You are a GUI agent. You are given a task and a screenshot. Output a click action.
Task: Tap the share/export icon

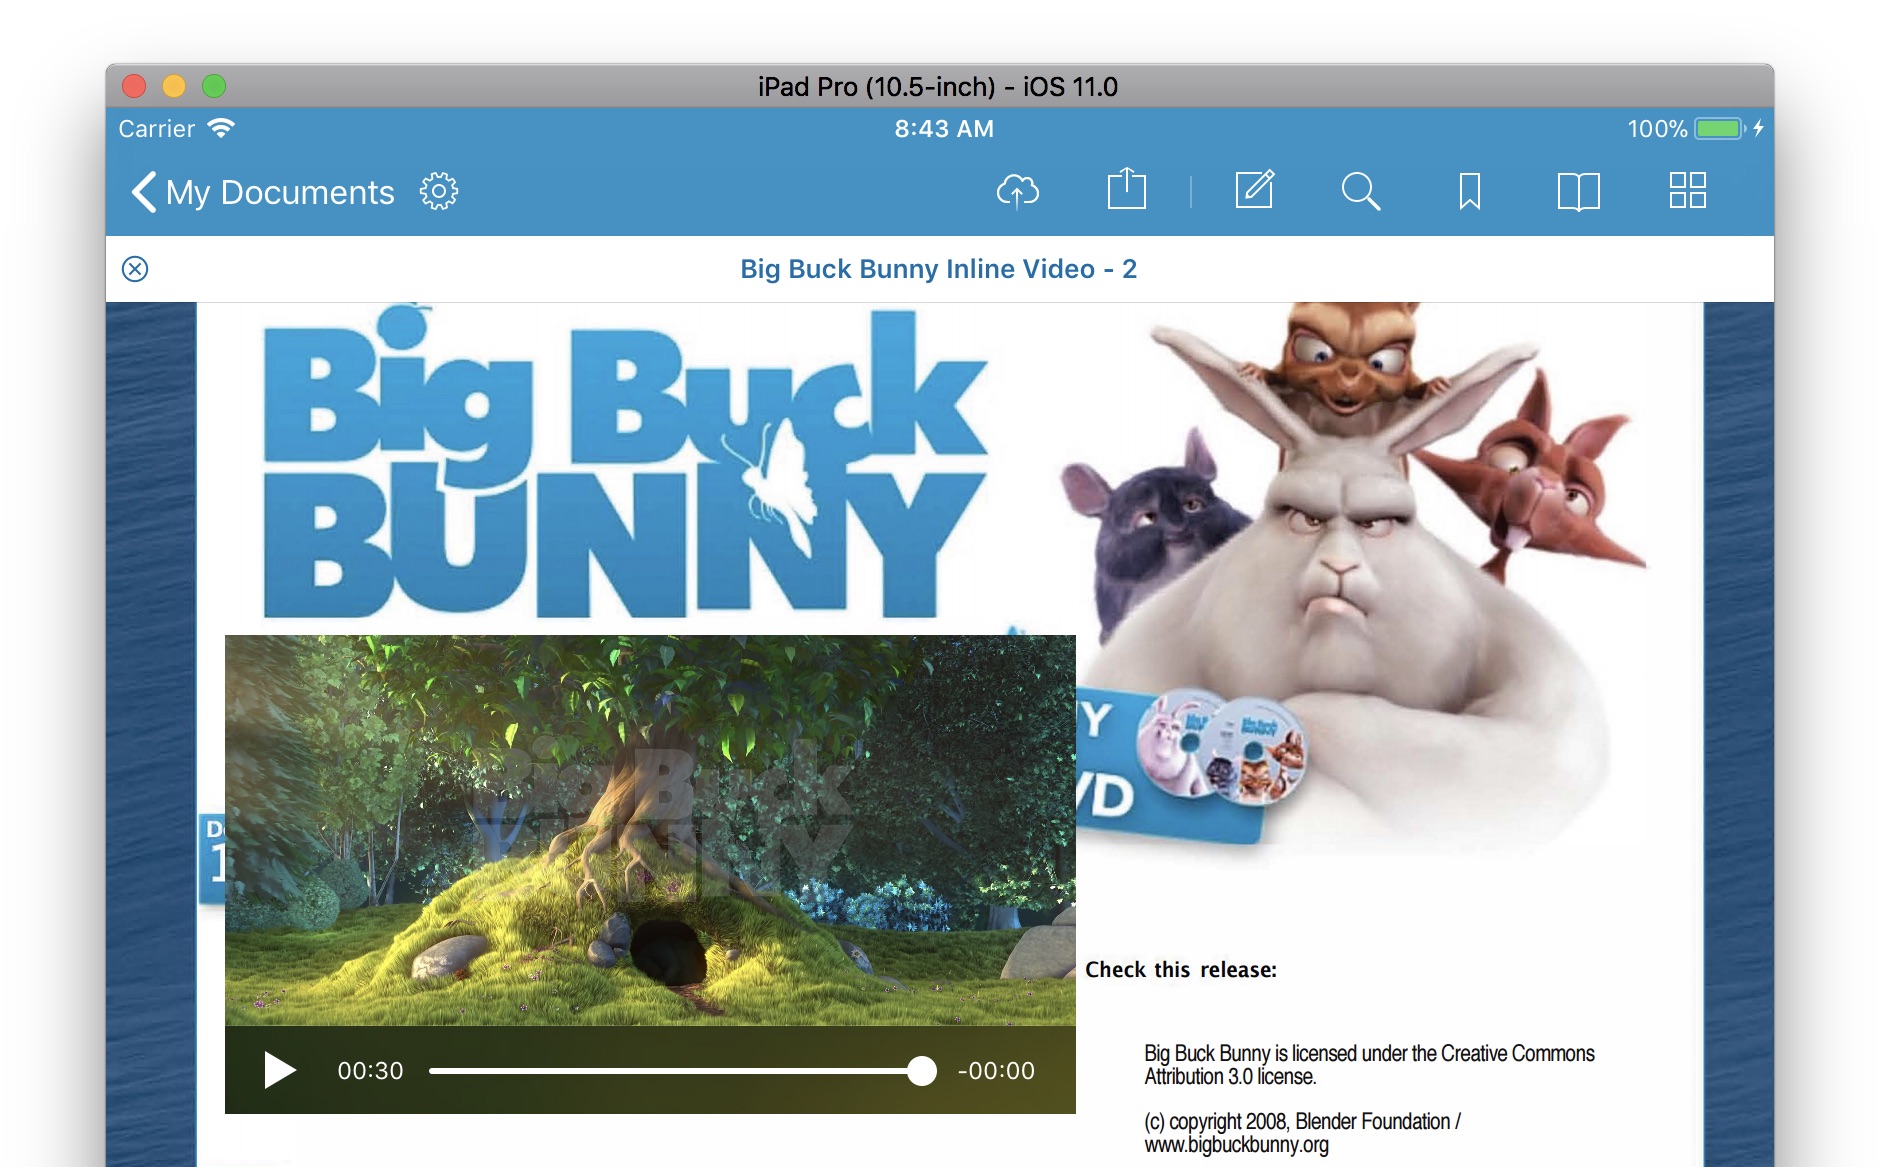pos(1126,189)
